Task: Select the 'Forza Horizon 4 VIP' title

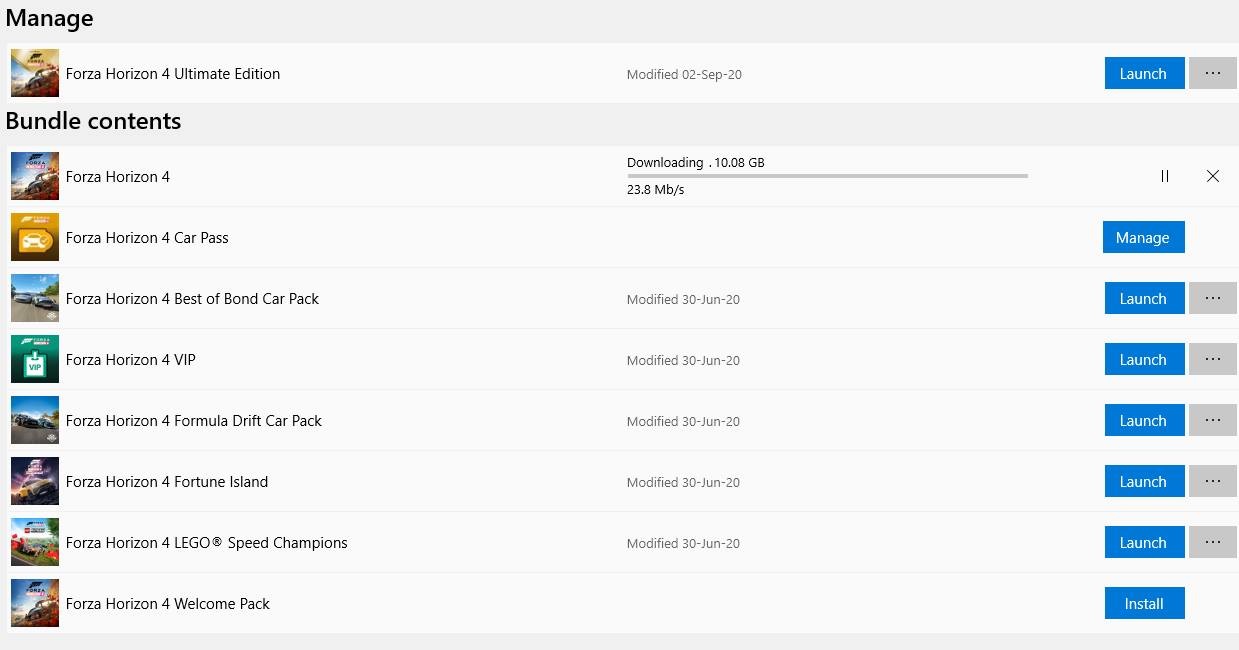Action: pyautogui.click(x=131, y=360)
